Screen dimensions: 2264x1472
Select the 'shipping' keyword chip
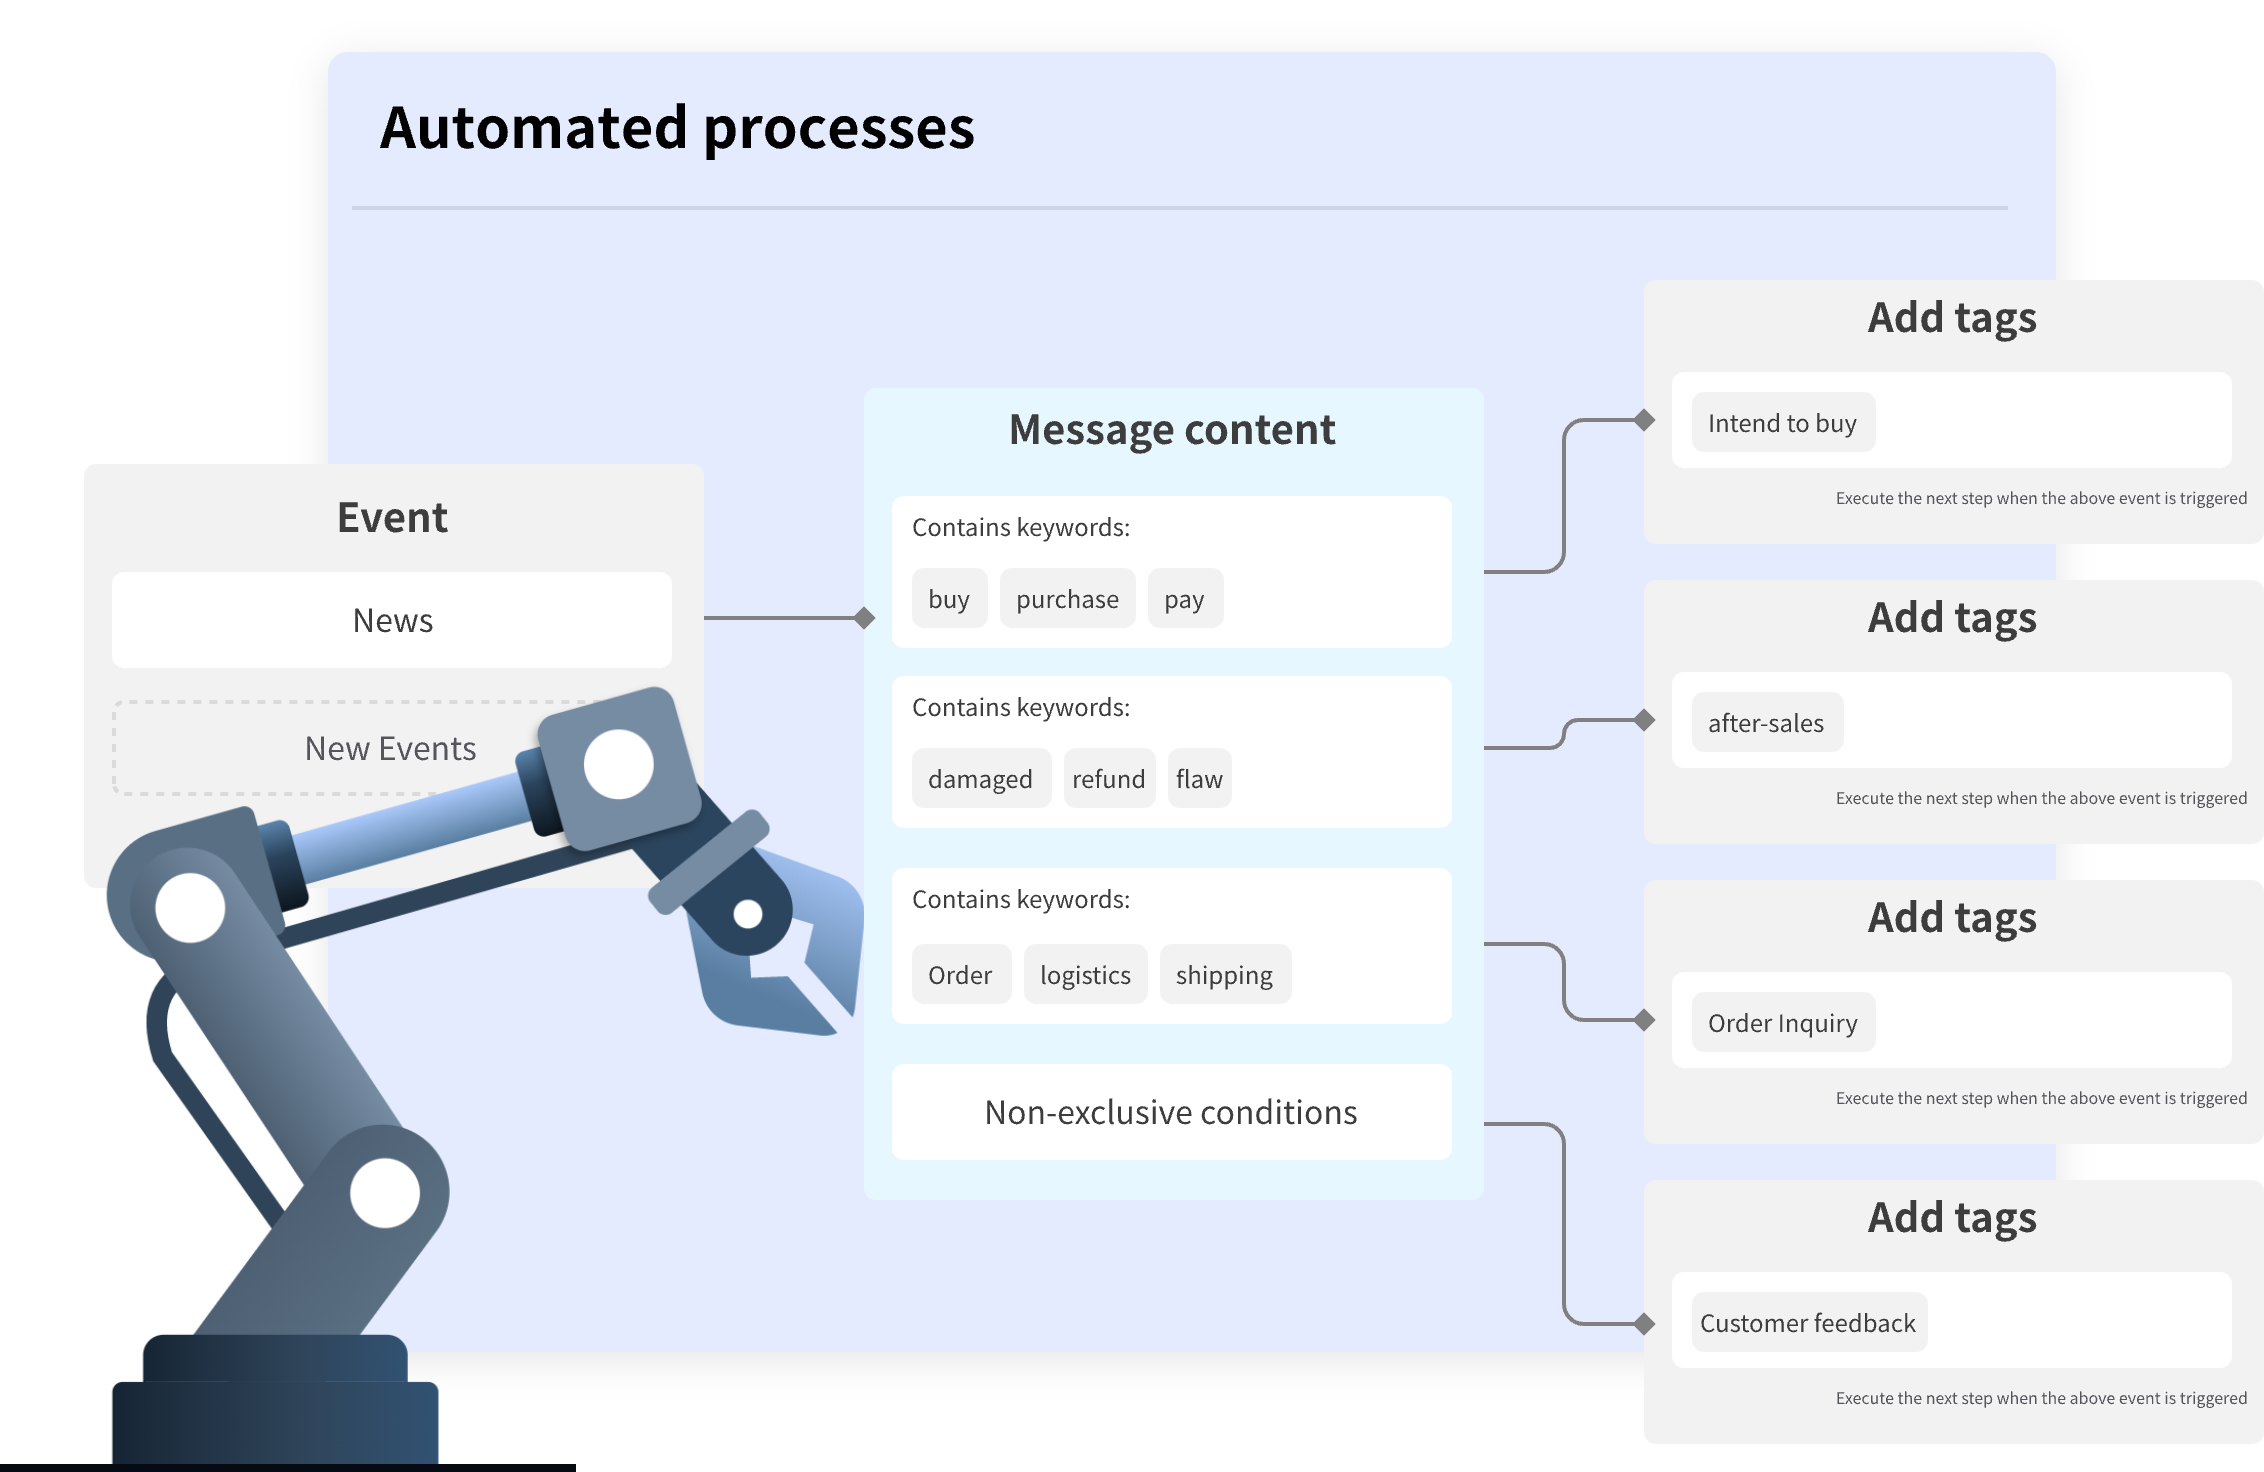(1224, 975)
